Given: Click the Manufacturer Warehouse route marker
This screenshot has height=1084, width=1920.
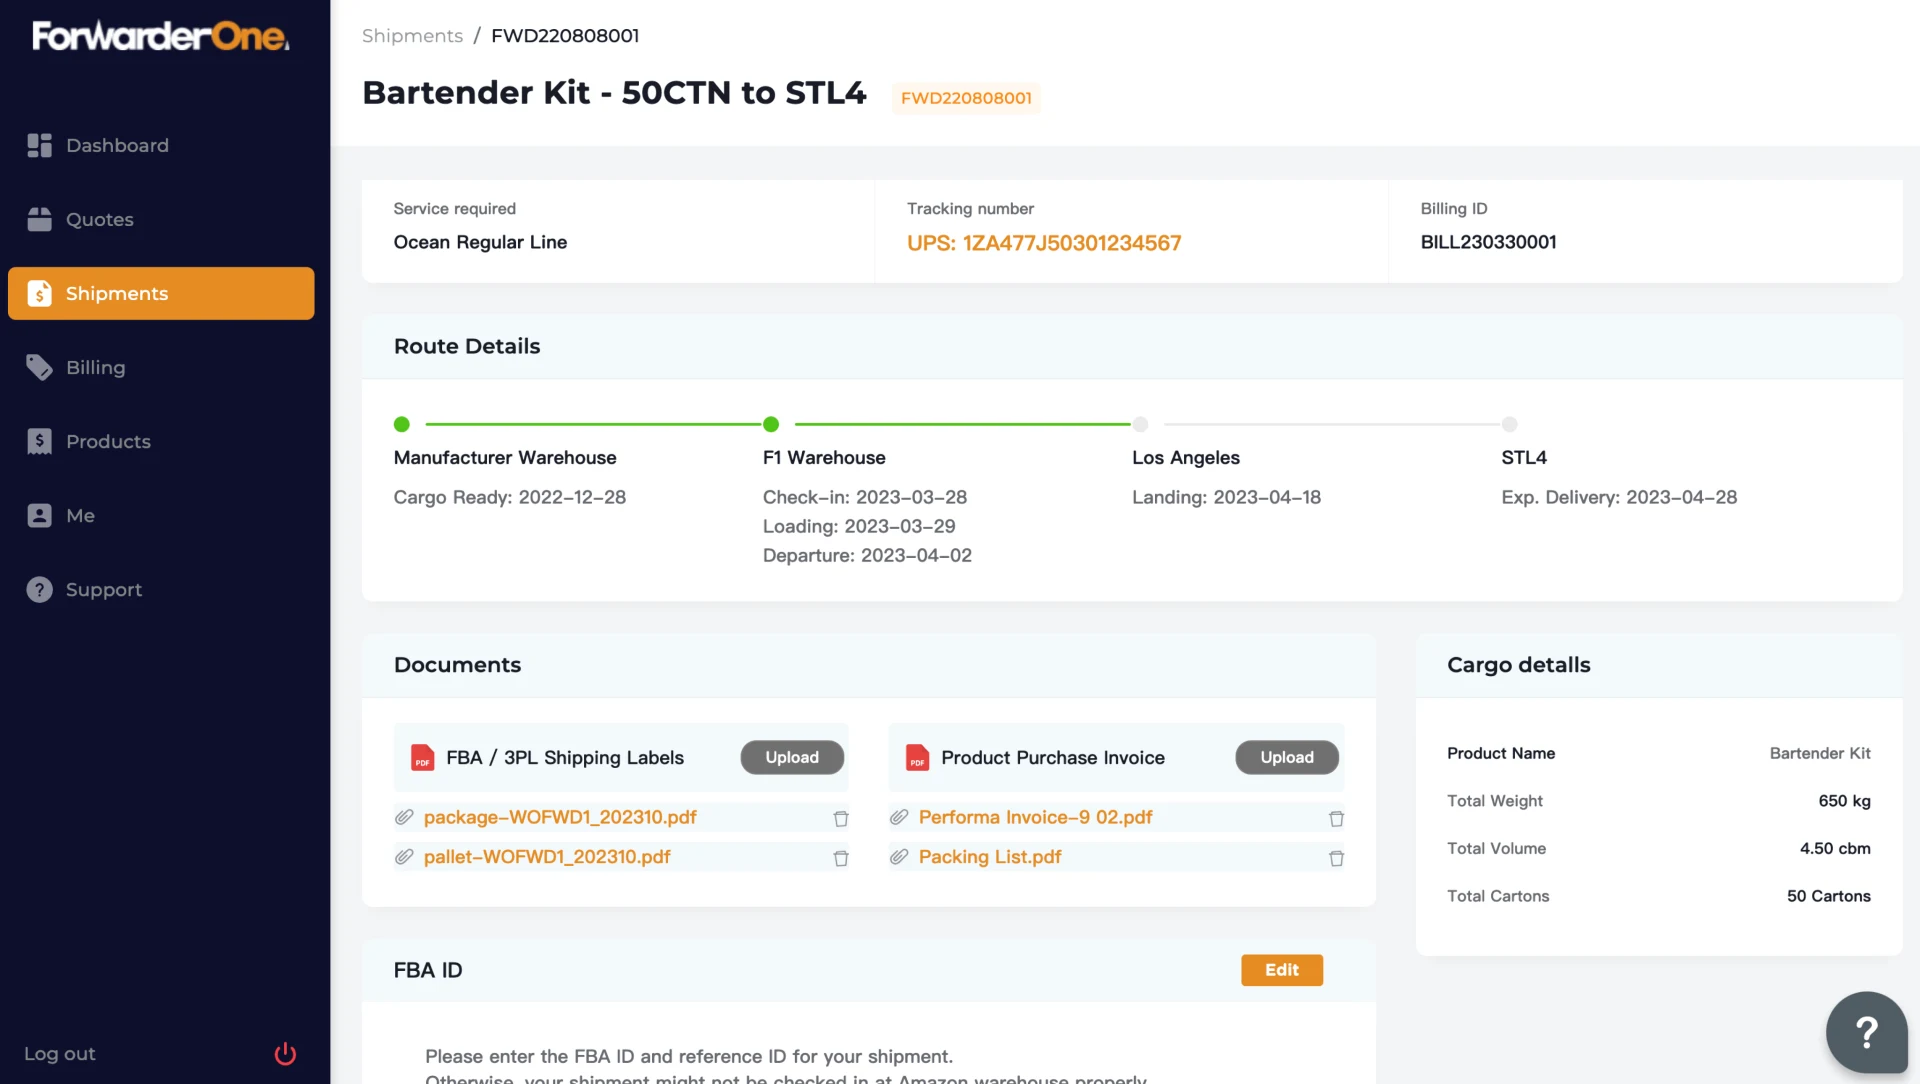Looking at the screenshot, I should (402, 424).
